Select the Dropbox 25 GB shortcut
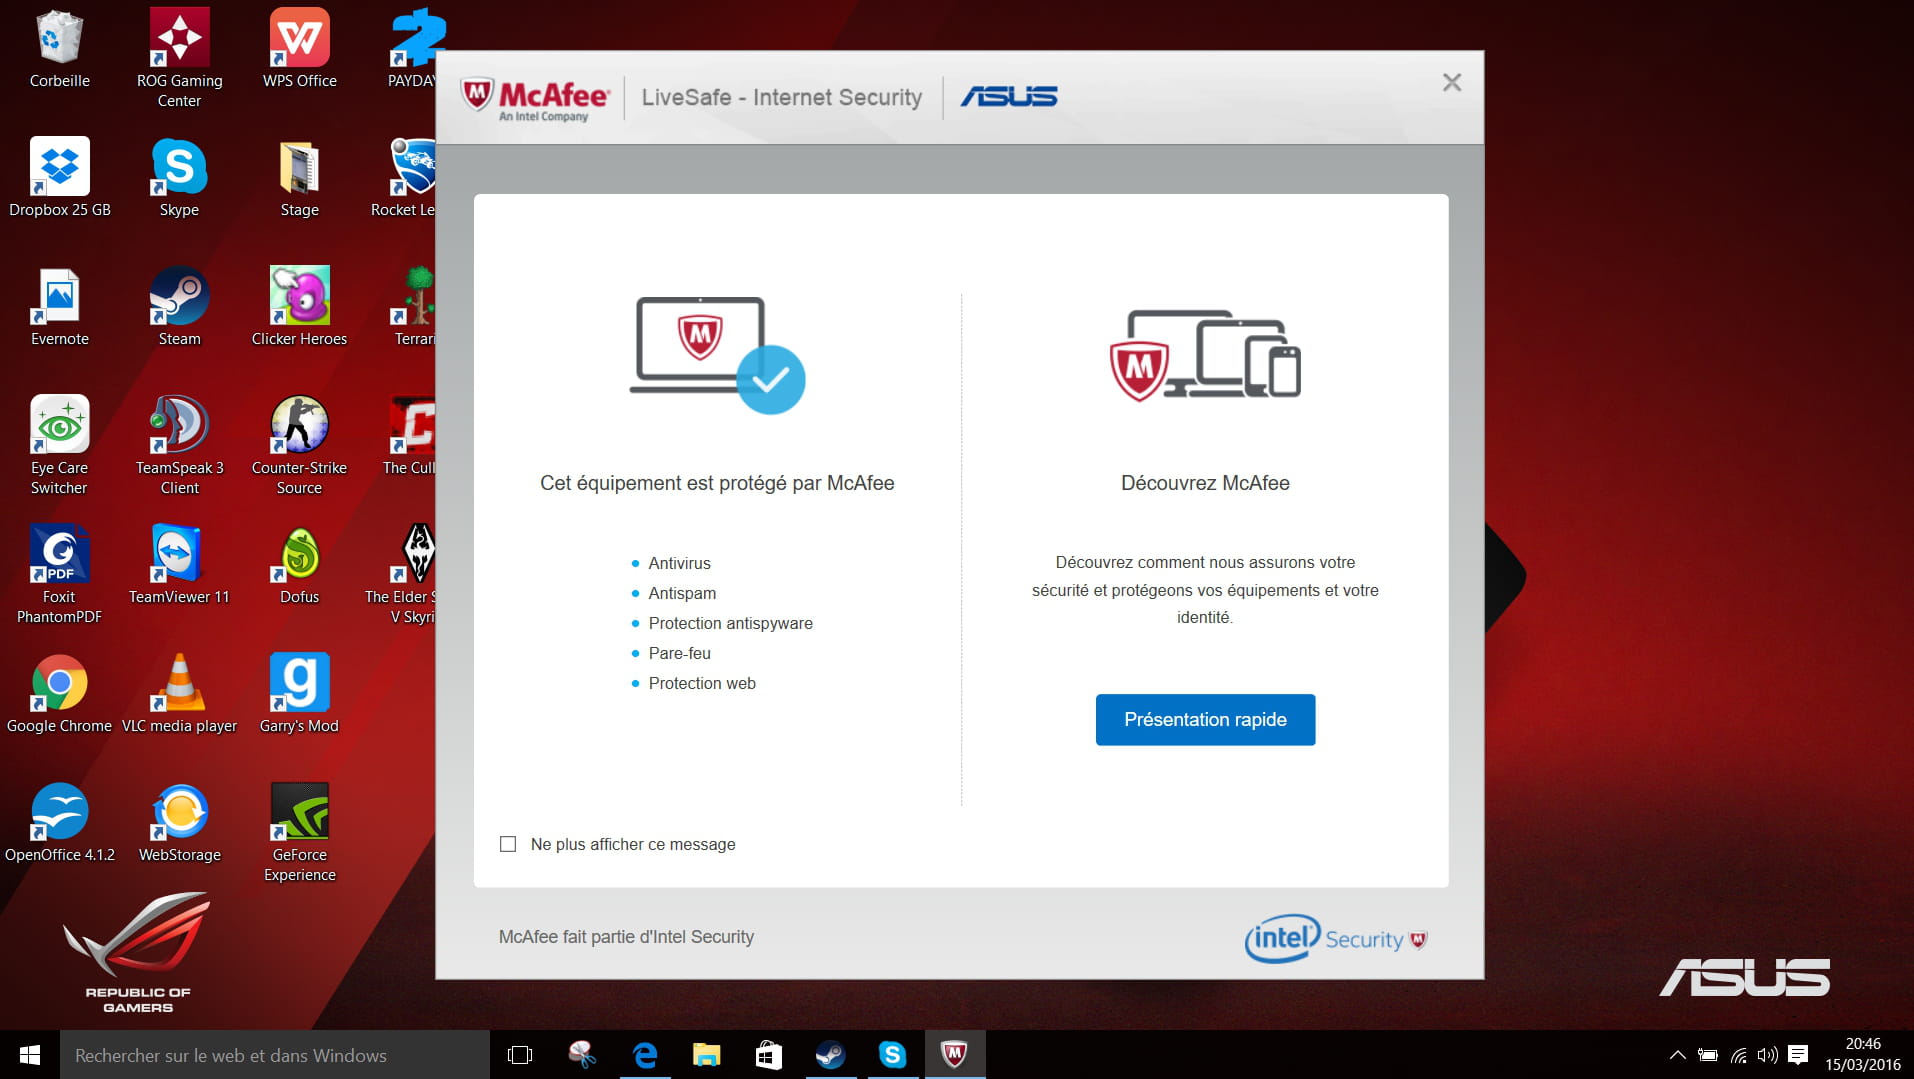 click(x=60, y=178)
